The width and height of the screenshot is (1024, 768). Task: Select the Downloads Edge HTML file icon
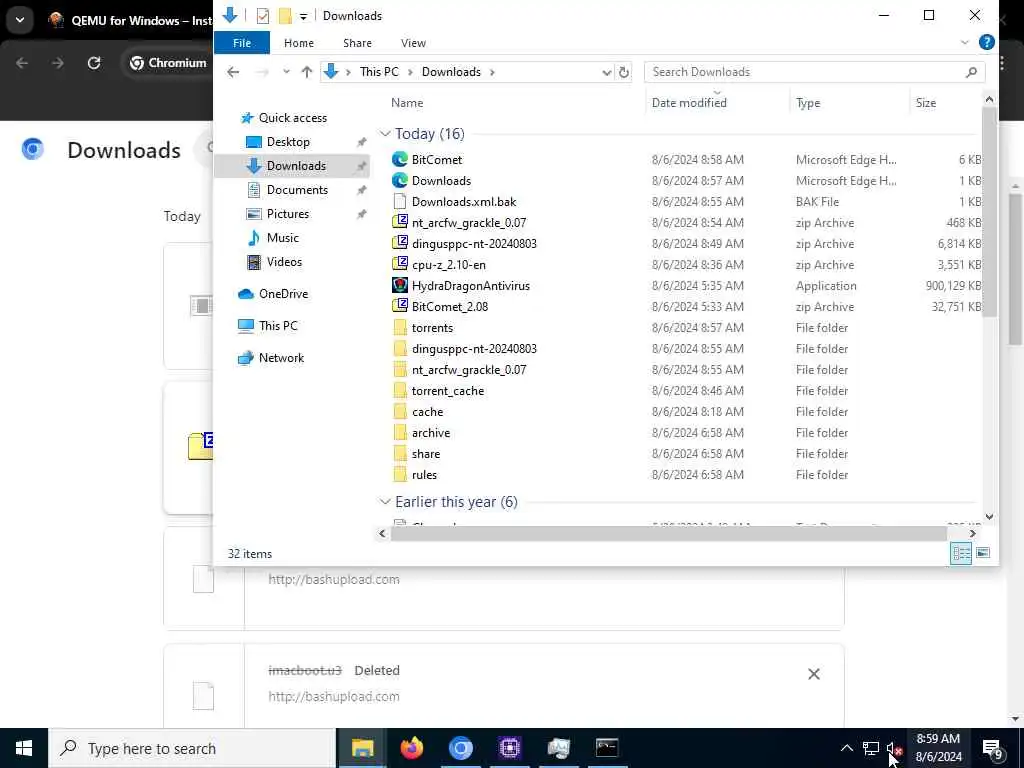[x=400, y=180]
